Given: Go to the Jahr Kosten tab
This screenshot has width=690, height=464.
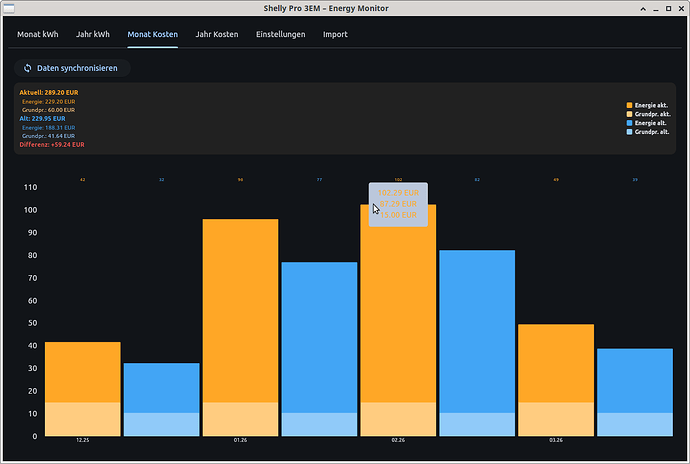Looking at the screenshot, I should [x=217, y=34].
